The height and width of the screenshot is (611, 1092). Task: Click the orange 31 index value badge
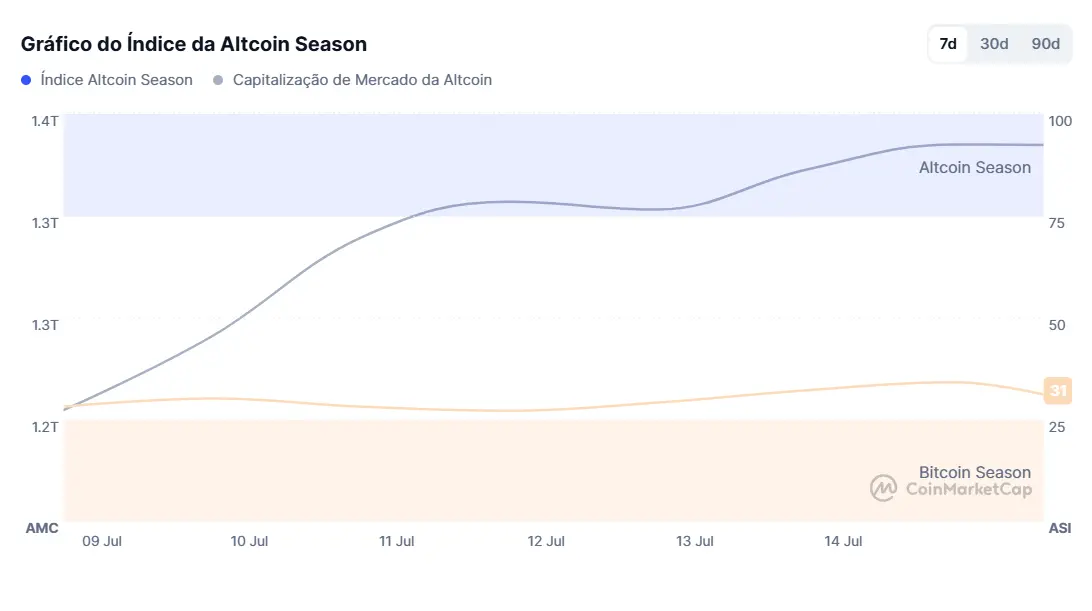1060,390
